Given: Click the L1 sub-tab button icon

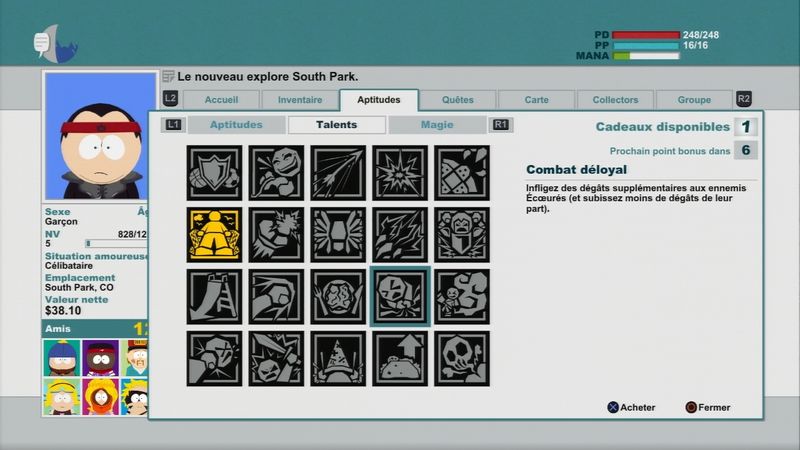Looking at the screenshot, I should point(173,124).
